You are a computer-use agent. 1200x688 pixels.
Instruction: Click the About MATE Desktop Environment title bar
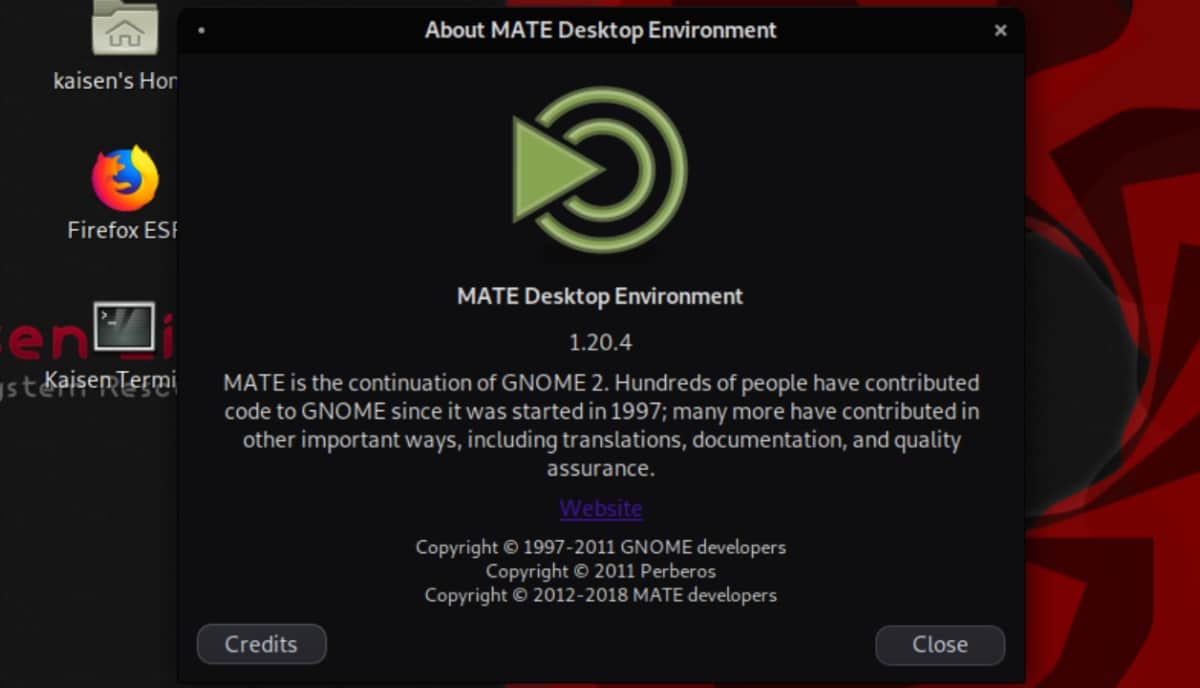tap(600, 31)
